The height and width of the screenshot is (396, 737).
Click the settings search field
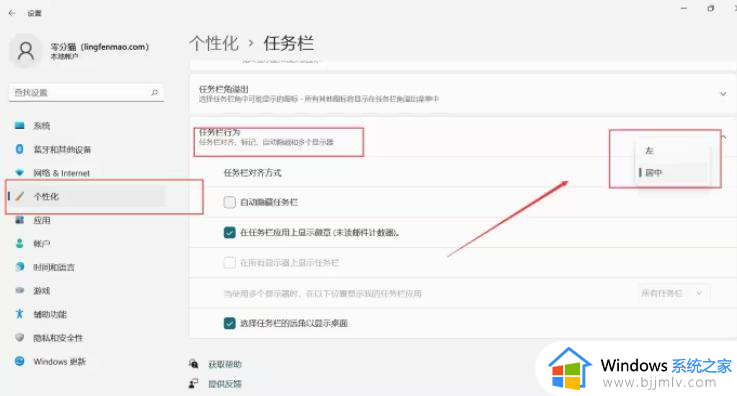tap(86, 93)
